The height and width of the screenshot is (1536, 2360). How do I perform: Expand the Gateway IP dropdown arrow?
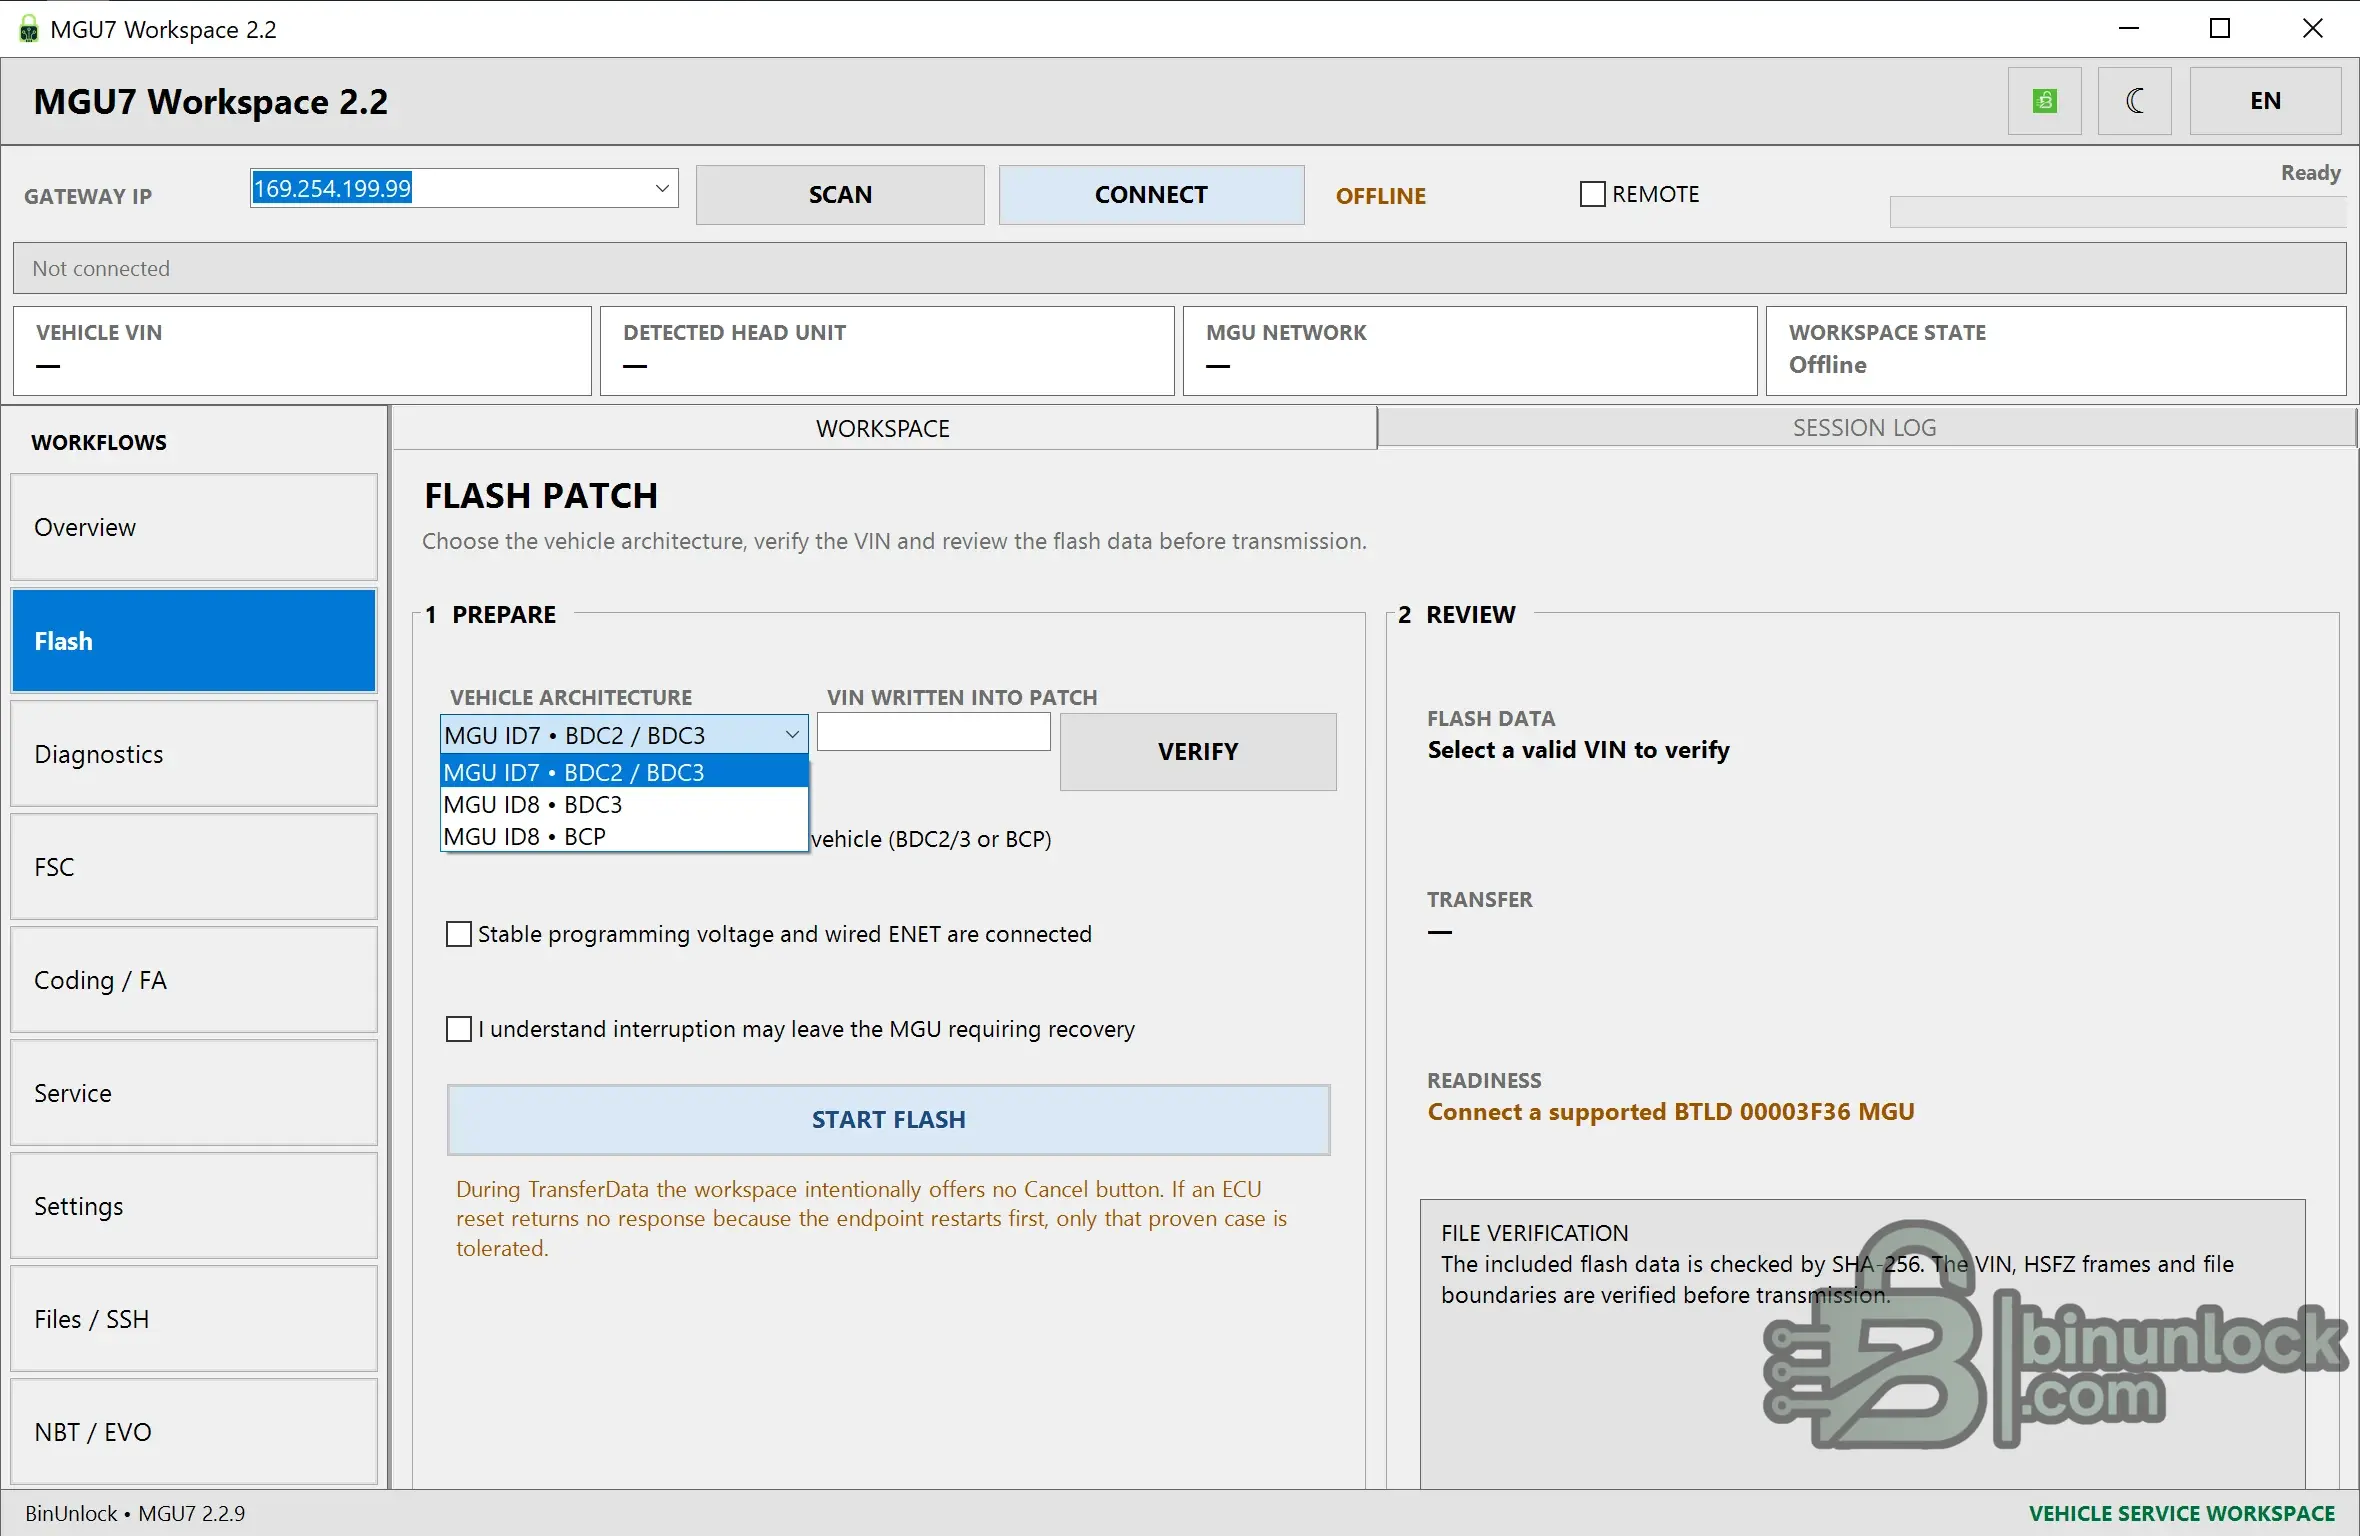point(662,188)
